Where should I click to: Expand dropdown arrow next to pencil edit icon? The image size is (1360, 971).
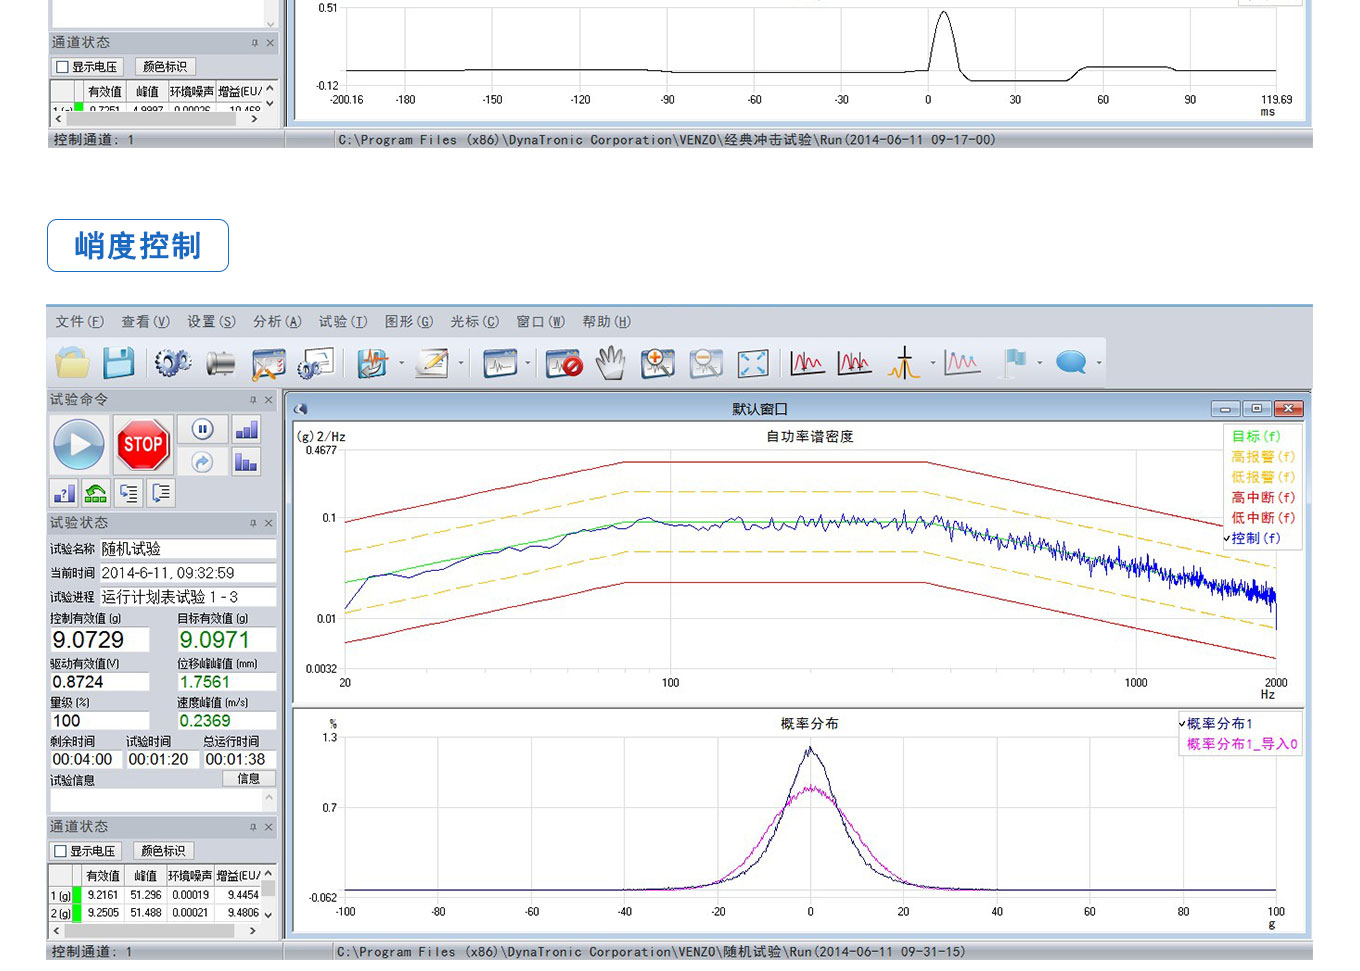pyautogui.click(x=461, y=363)
